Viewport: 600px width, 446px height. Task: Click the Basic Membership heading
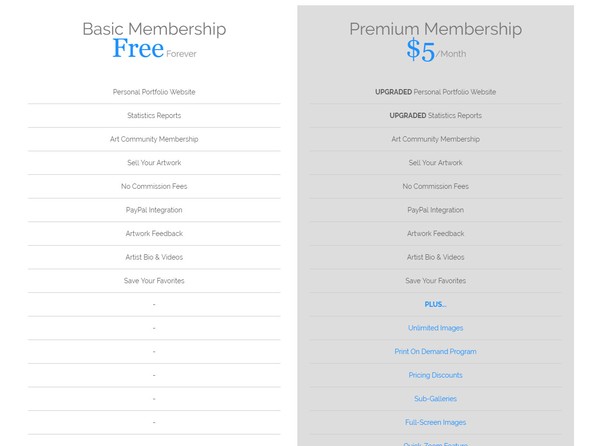tap(154, 29)
